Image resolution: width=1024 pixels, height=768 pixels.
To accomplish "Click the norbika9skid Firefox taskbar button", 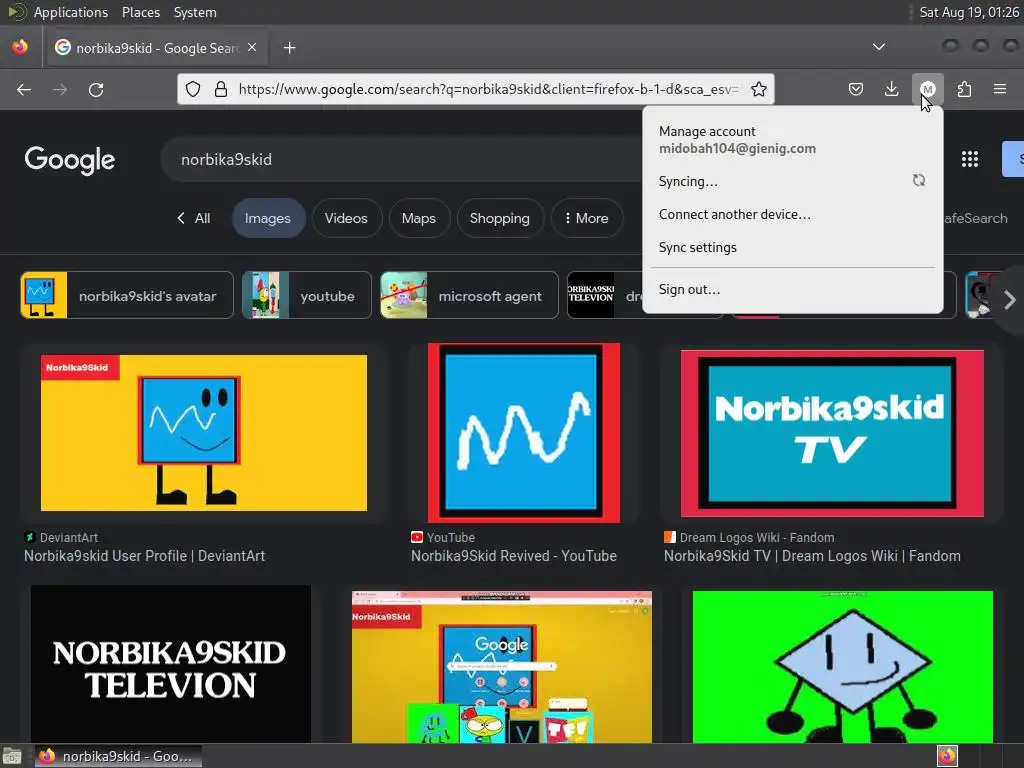I will [118, 756].
